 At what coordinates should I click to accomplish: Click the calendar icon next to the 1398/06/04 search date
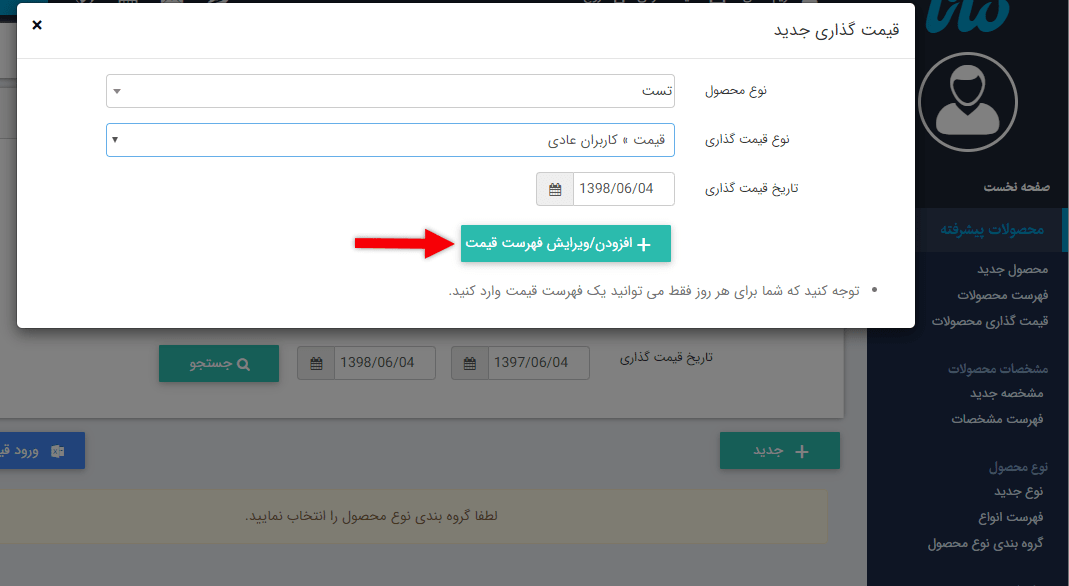[315, 363]
